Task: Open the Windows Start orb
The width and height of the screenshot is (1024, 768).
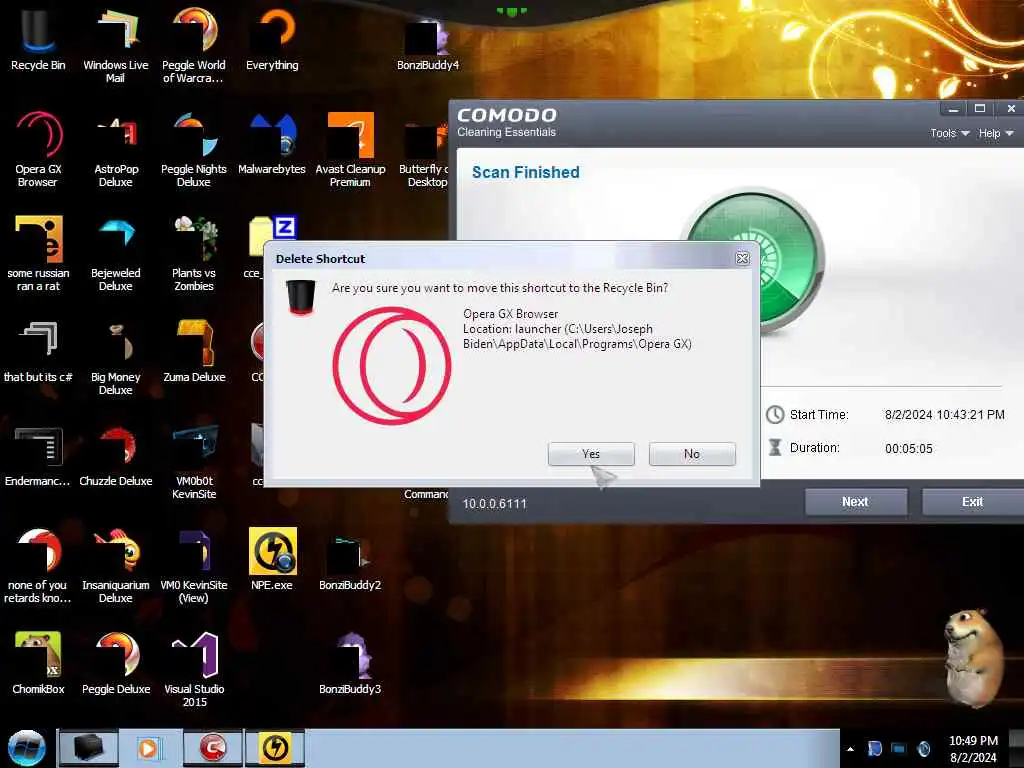Action: (27, 748)
